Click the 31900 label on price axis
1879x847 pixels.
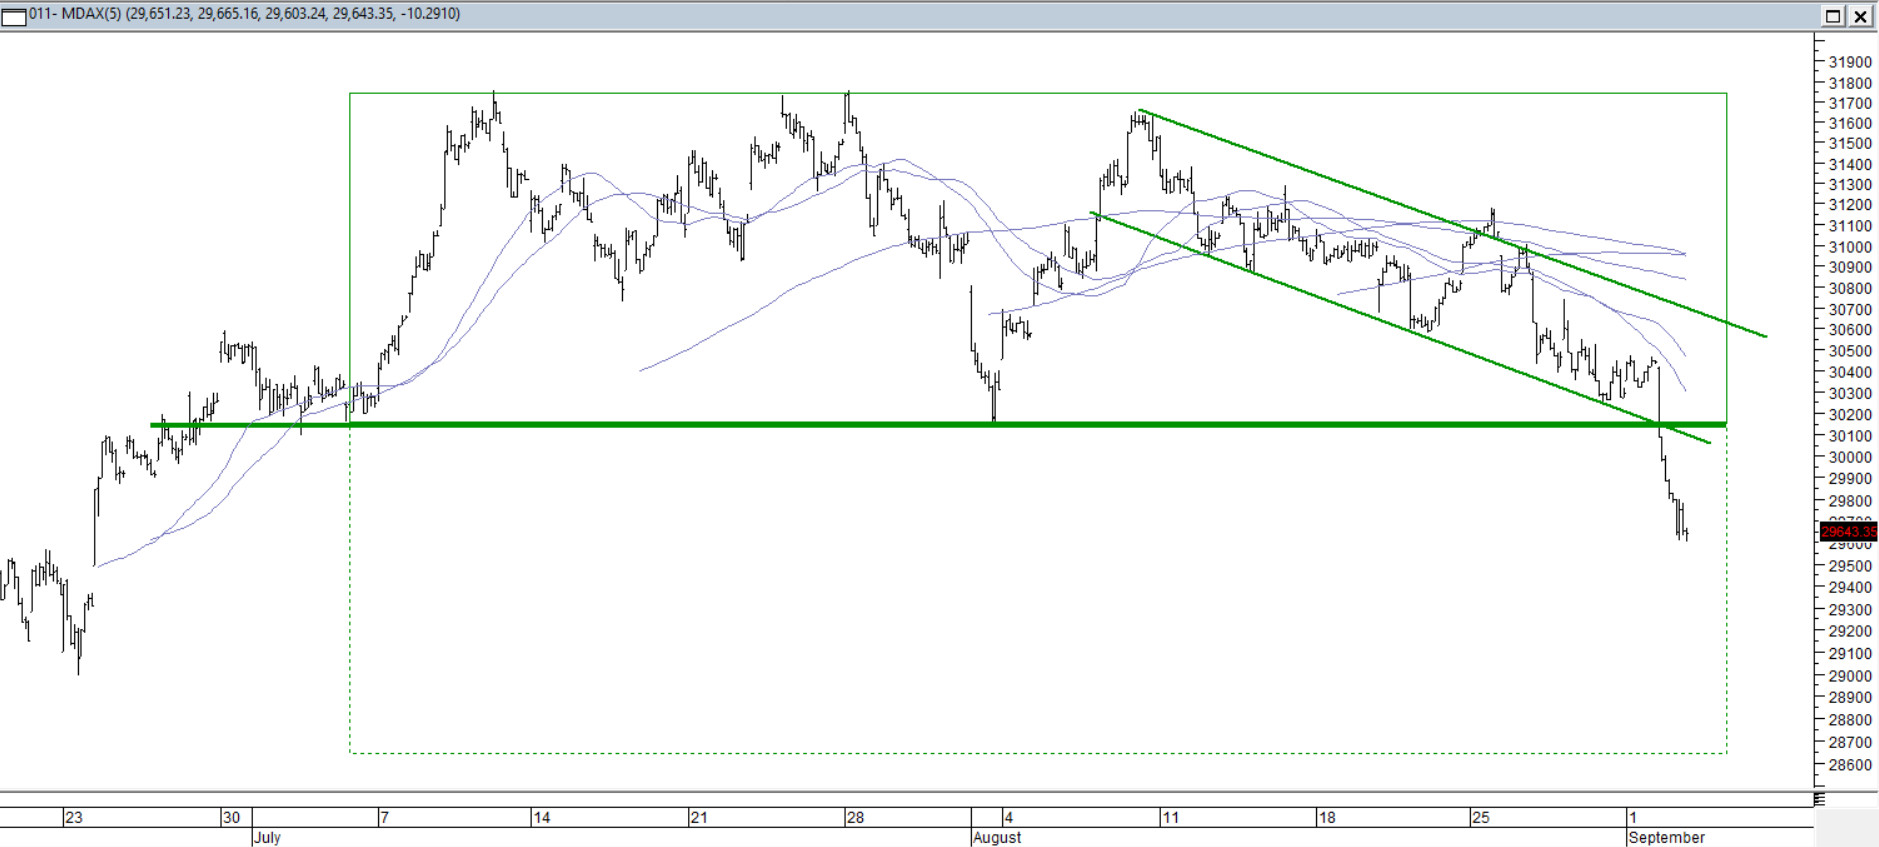coord(1849,62)
